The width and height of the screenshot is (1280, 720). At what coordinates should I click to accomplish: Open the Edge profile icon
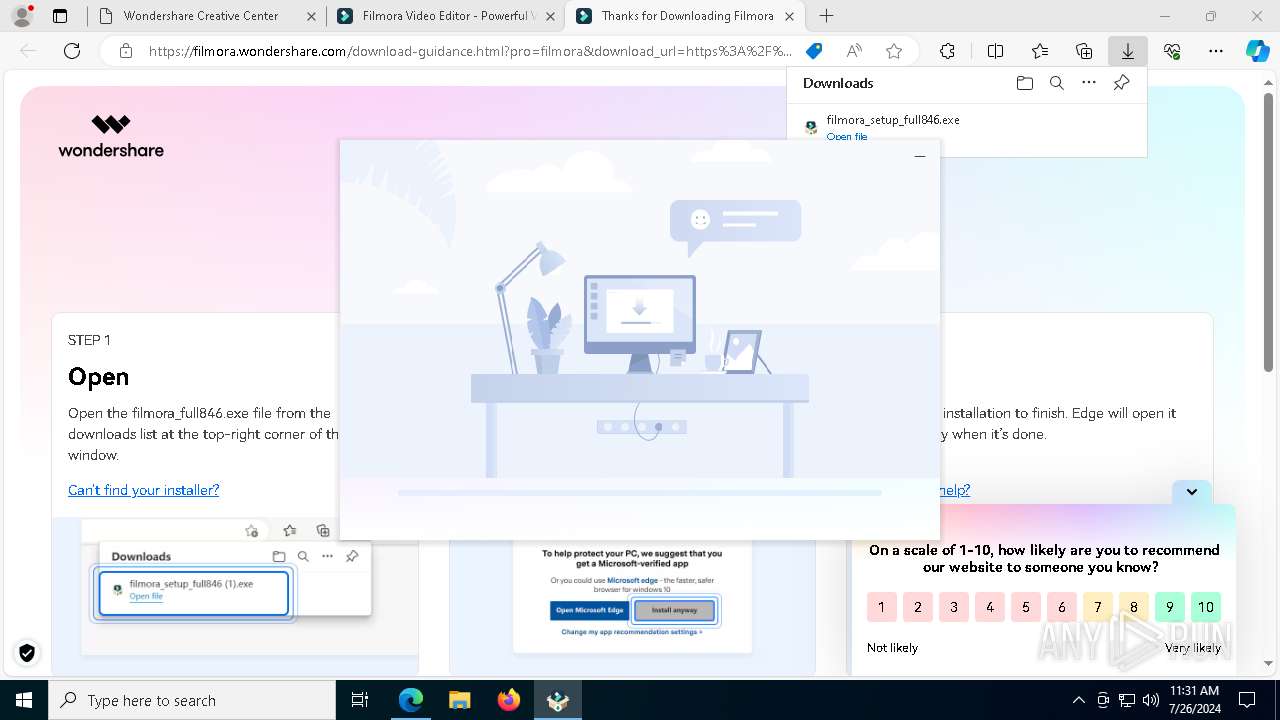pos(22,16)
